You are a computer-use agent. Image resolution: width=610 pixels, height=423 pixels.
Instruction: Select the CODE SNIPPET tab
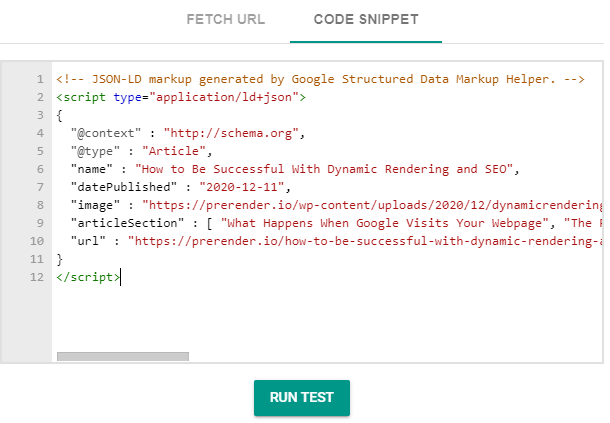(x=366, y=19)
